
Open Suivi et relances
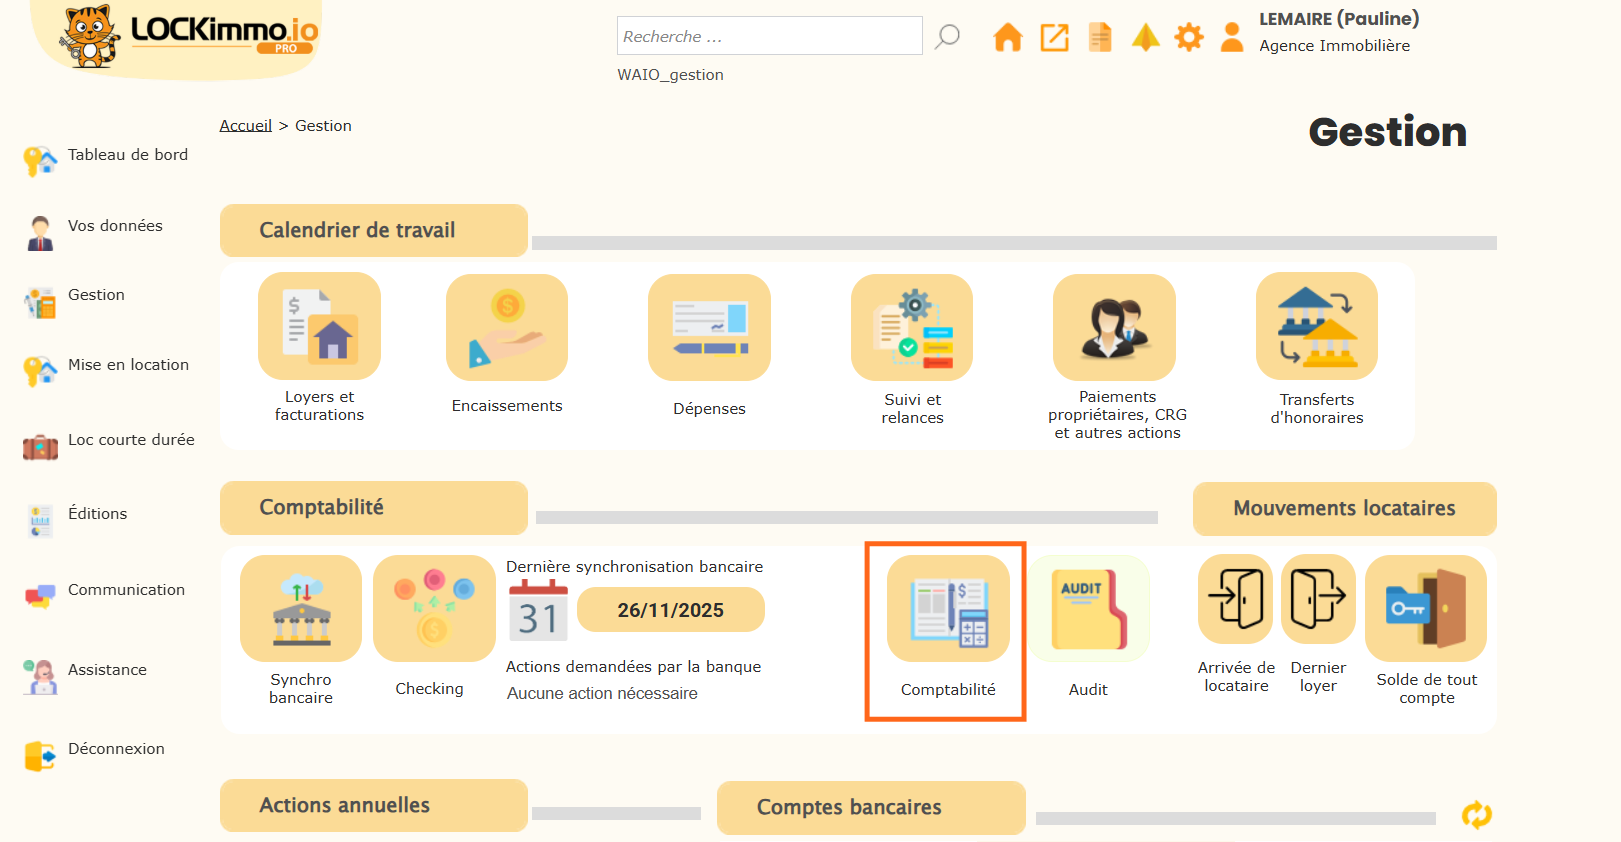click(912, 328)
